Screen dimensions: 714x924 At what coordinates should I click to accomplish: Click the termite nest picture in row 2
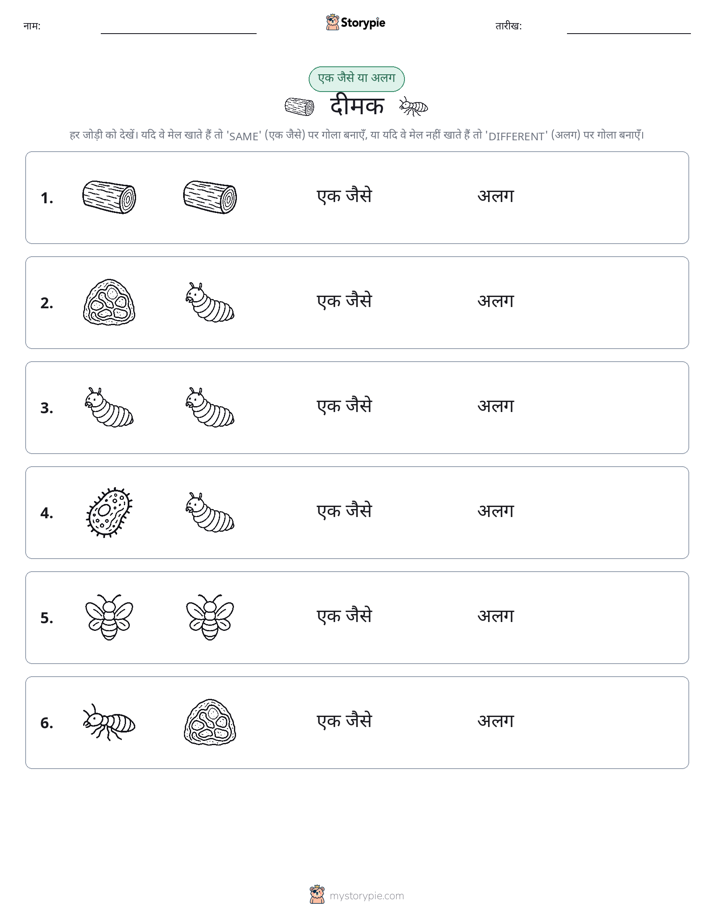coord(109,302)
